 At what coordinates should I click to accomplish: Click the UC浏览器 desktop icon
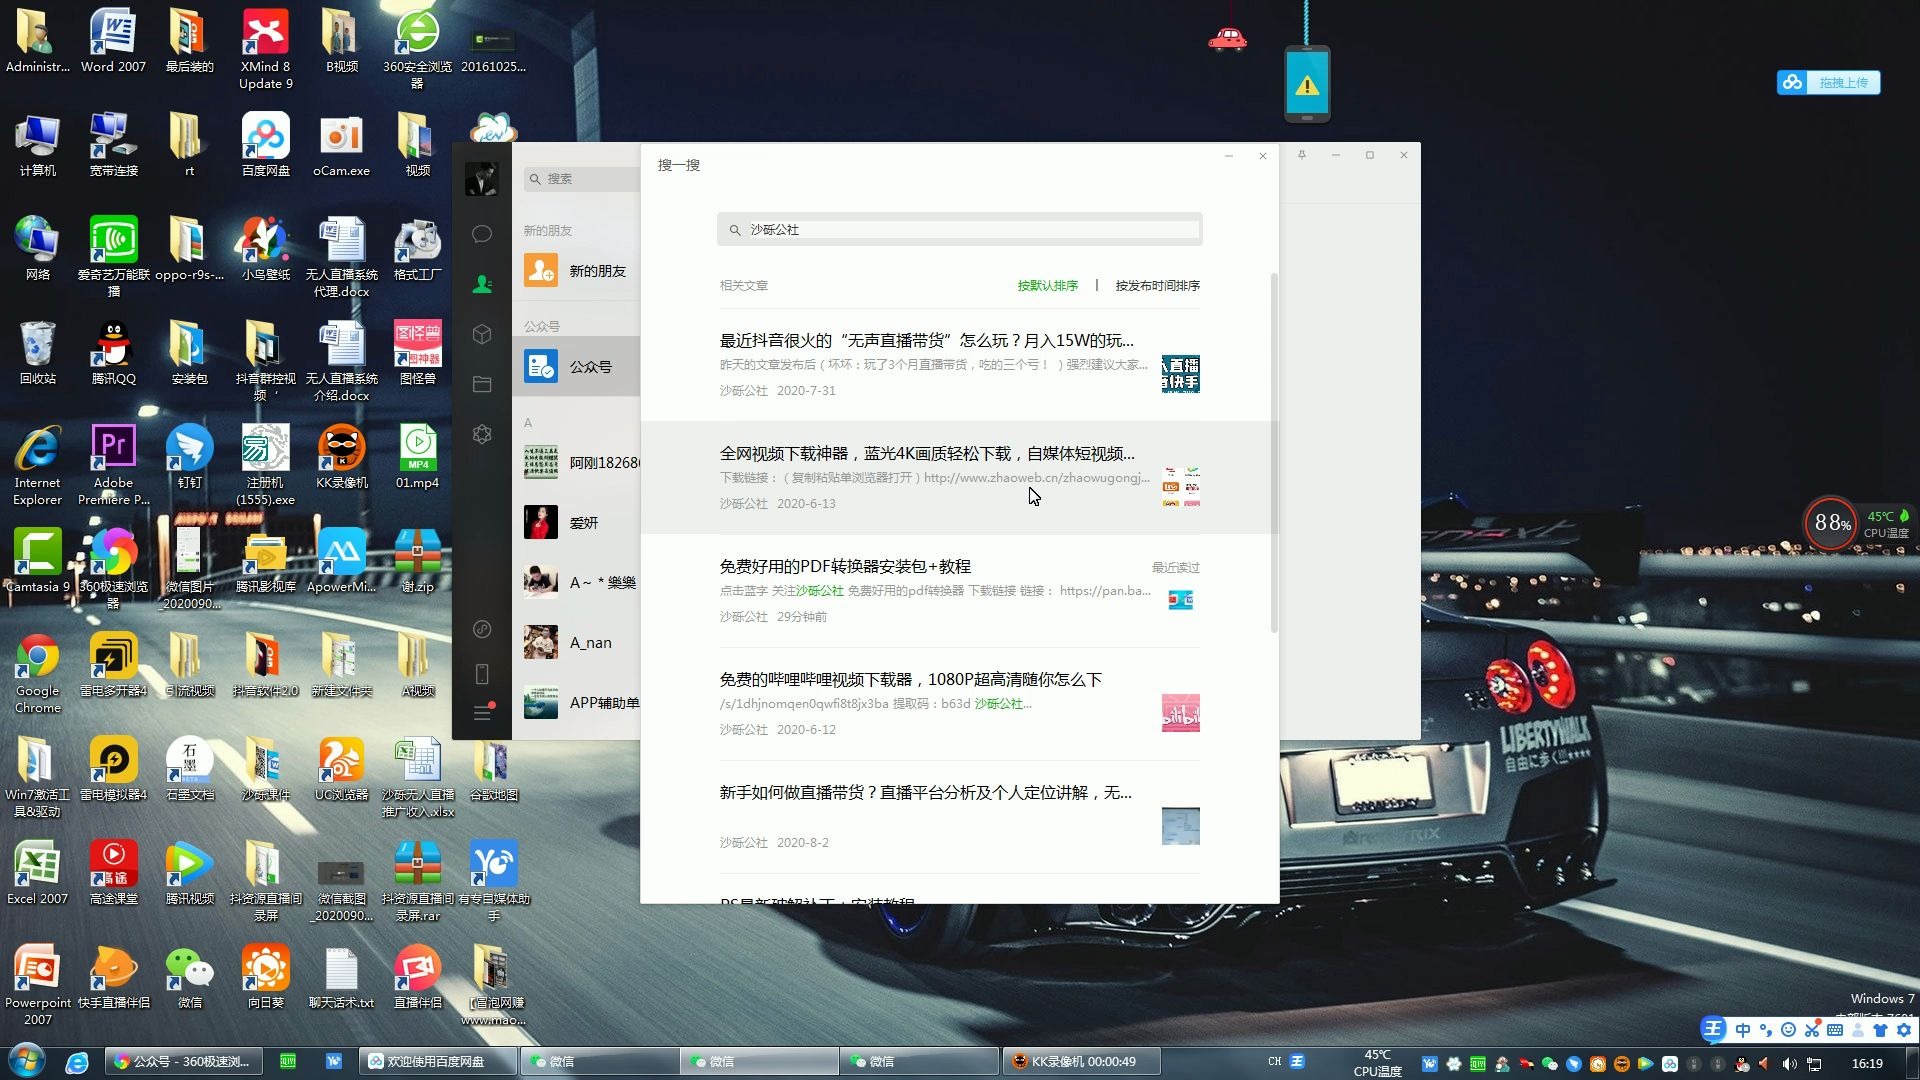(x=341, y=770)
